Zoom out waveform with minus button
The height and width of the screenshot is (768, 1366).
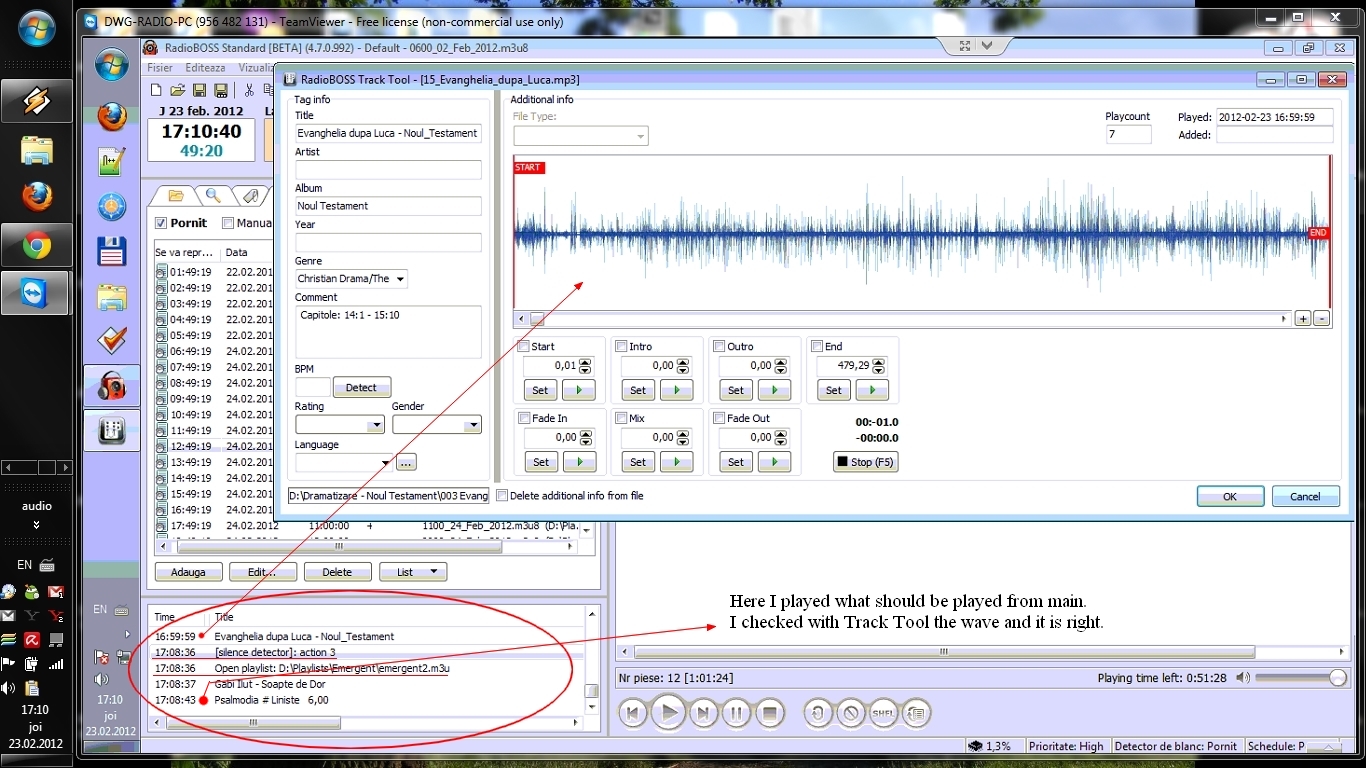1321,318
